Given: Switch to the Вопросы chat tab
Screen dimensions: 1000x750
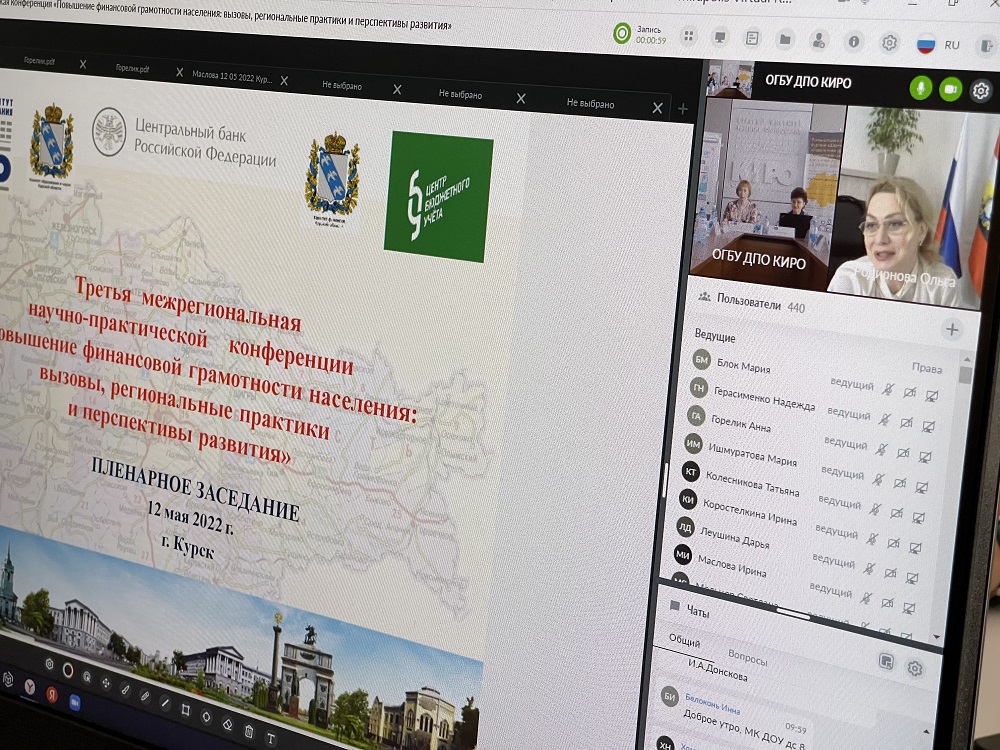Looking at the screenshot, I should pyautogui.click(x=747, y=659).
